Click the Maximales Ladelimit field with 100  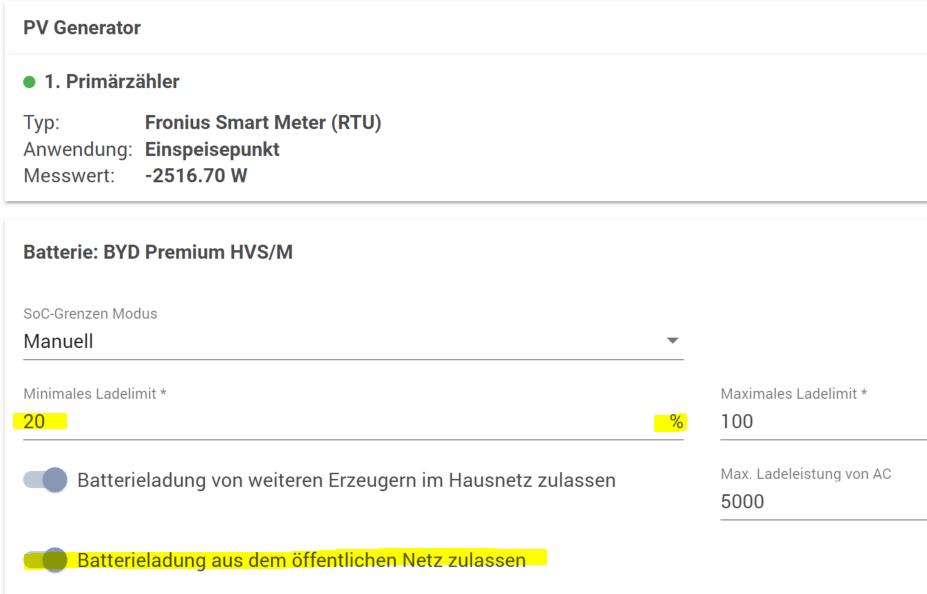click(x=824, y=422)
